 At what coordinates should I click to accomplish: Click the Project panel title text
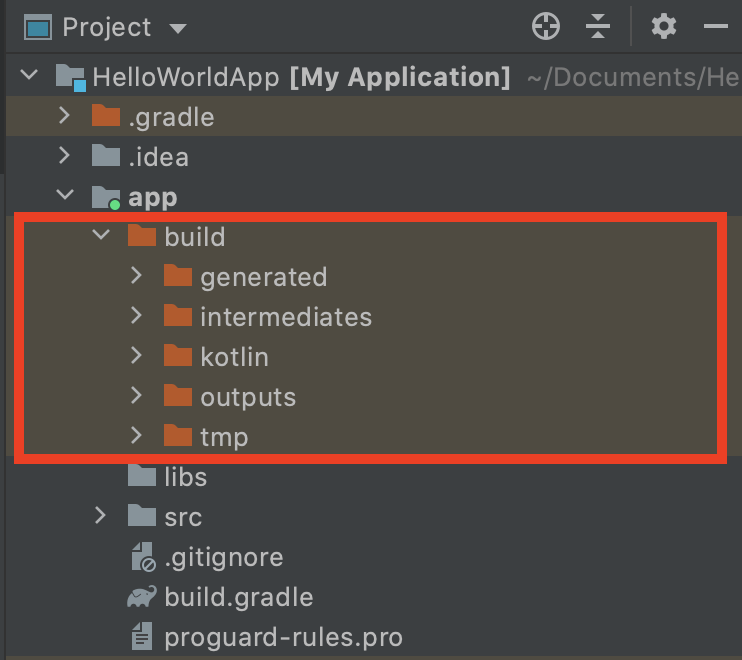pos(107,27)
